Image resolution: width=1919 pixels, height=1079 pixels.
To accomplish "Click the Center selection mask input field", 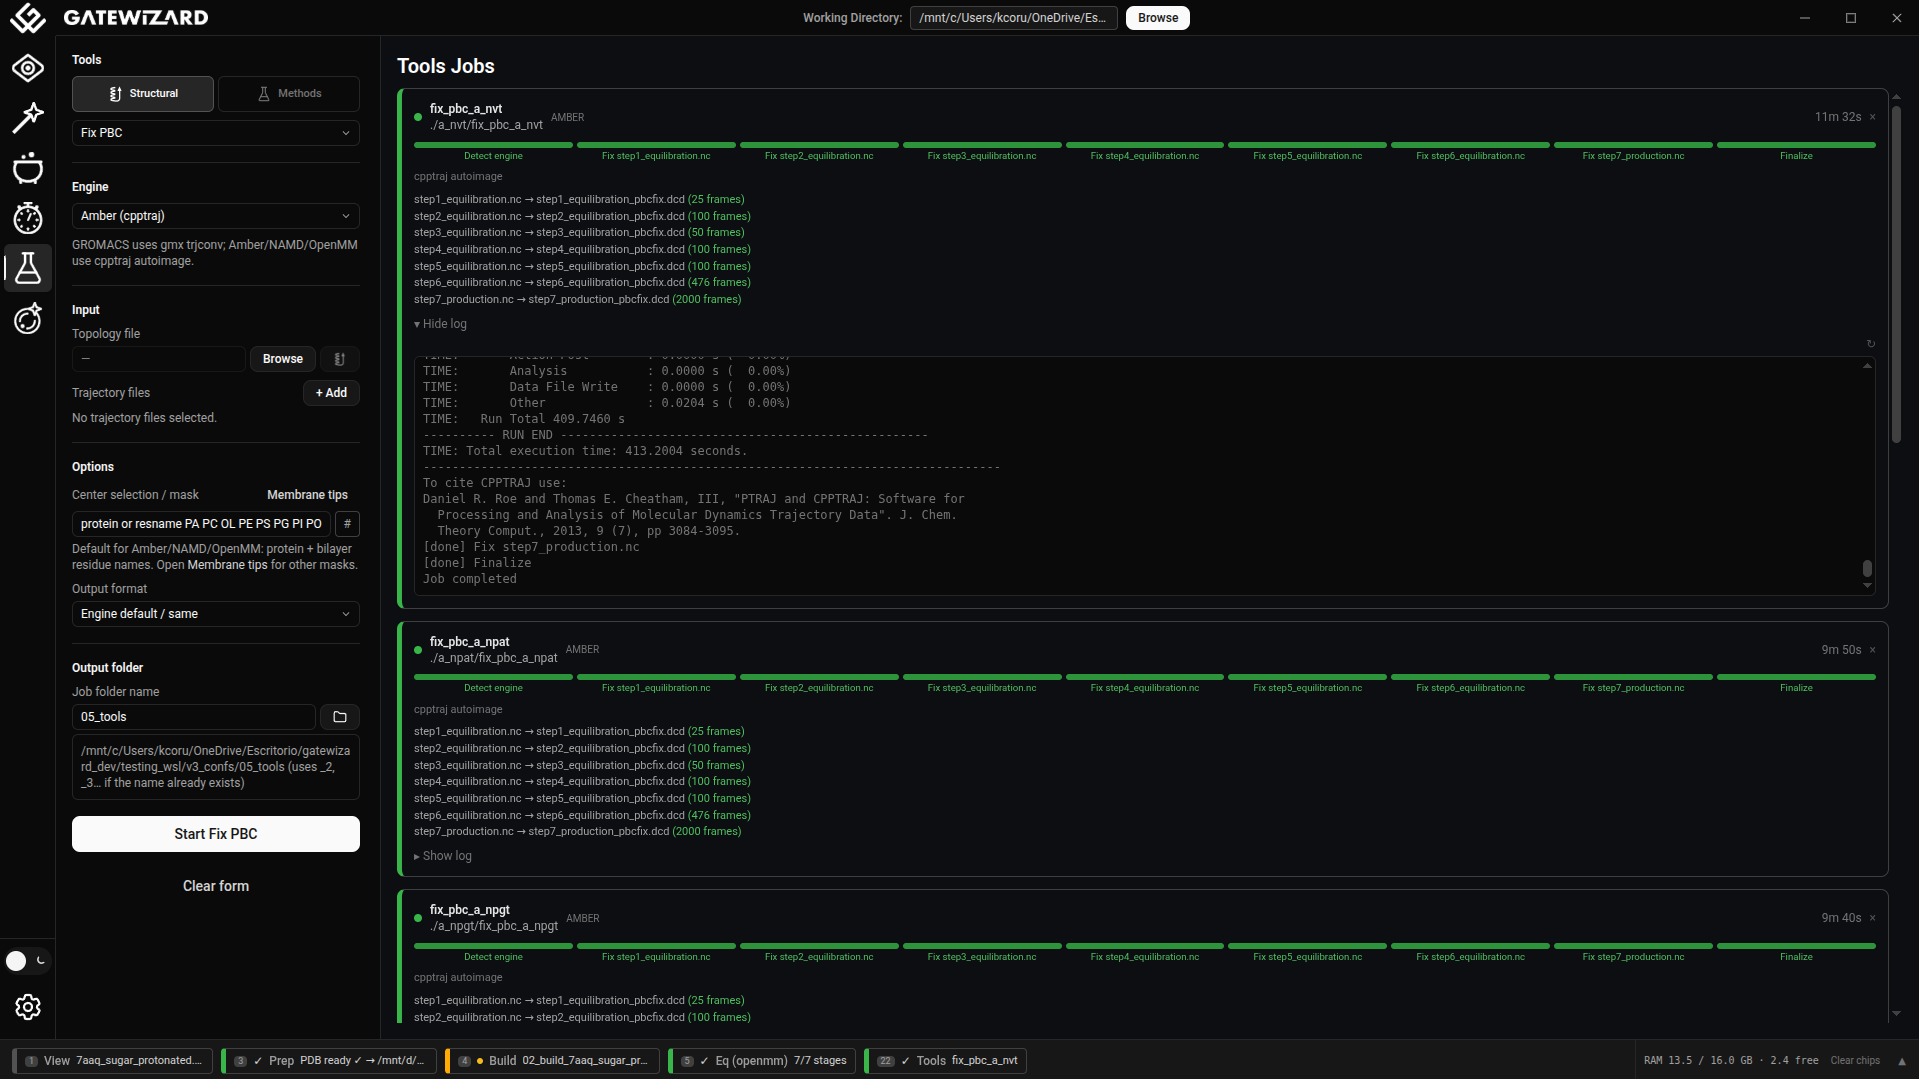I will click(201, 524).
